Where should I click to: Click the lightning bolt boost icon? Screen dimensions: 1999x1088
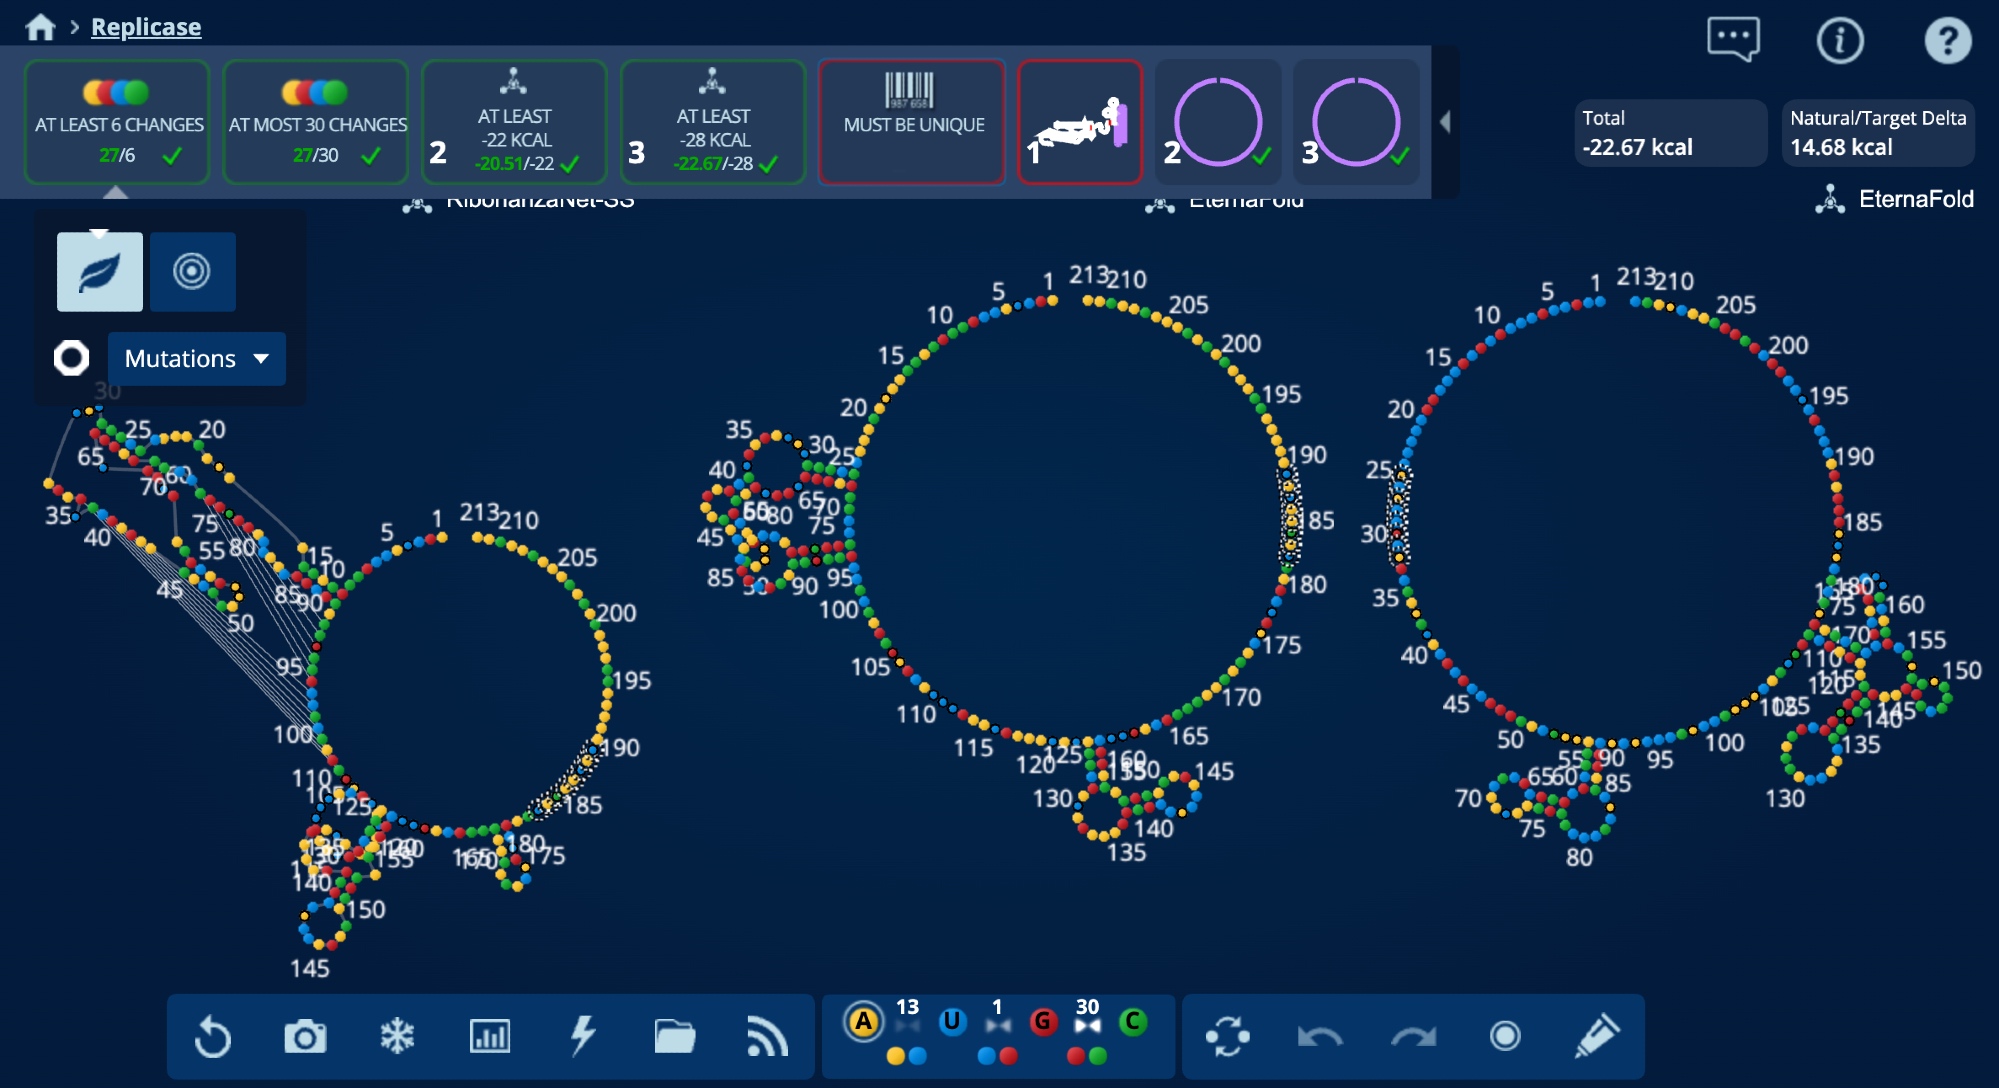point(582,1036)
